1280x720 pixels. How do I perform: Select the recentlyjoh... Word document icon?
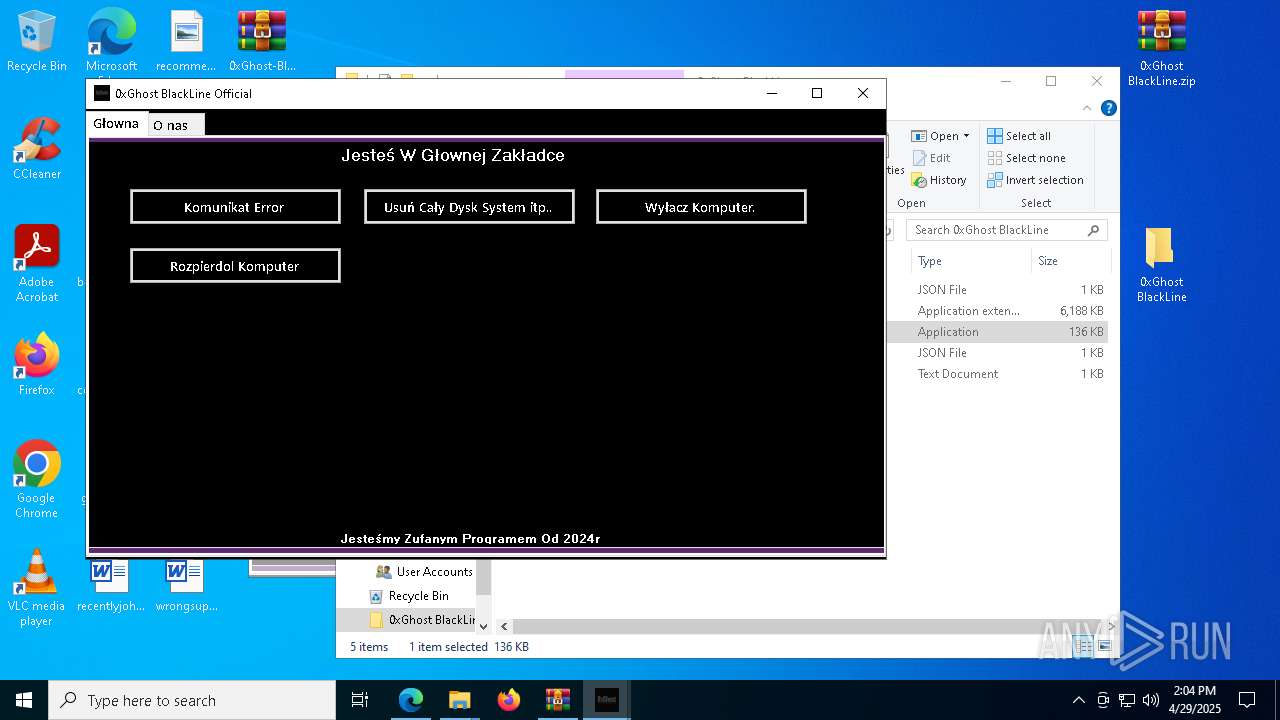(110, 586)
